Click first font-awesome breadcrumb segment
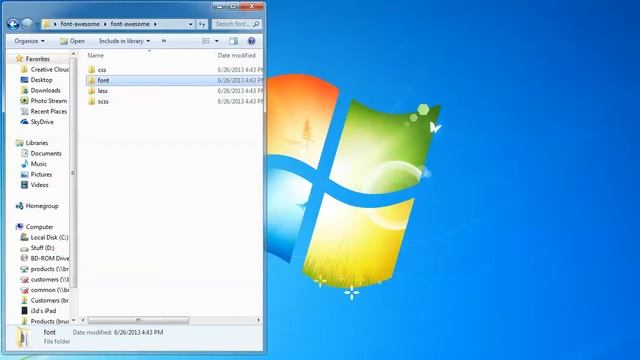 (80, 24)
